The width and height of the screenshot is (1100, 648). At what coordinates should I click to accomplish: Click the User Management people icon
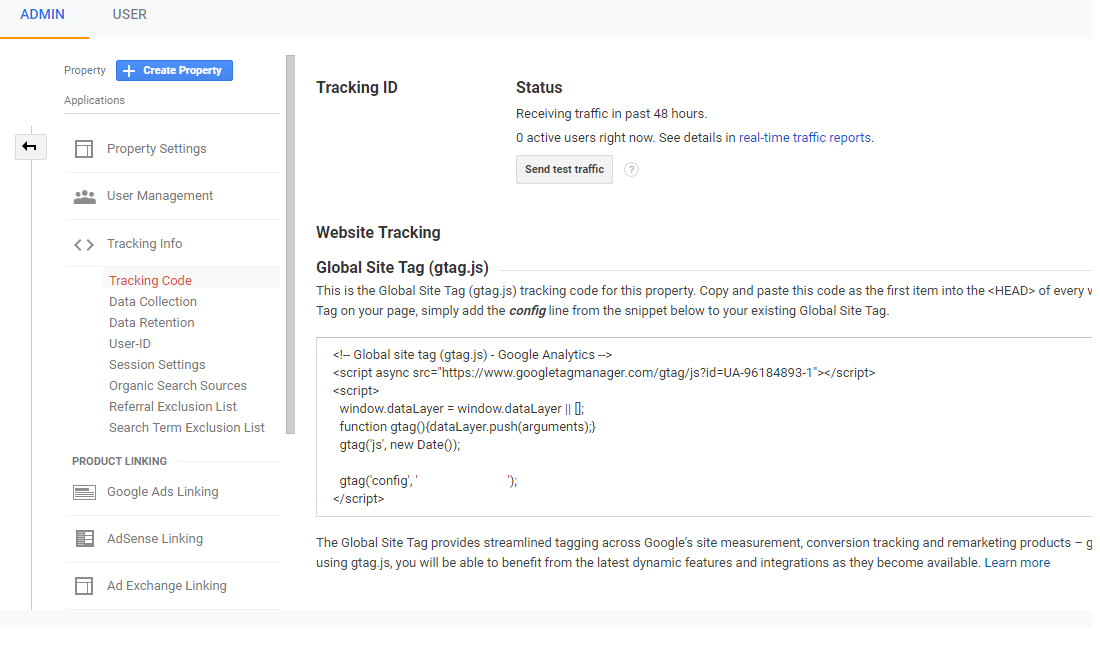point(84,196)
